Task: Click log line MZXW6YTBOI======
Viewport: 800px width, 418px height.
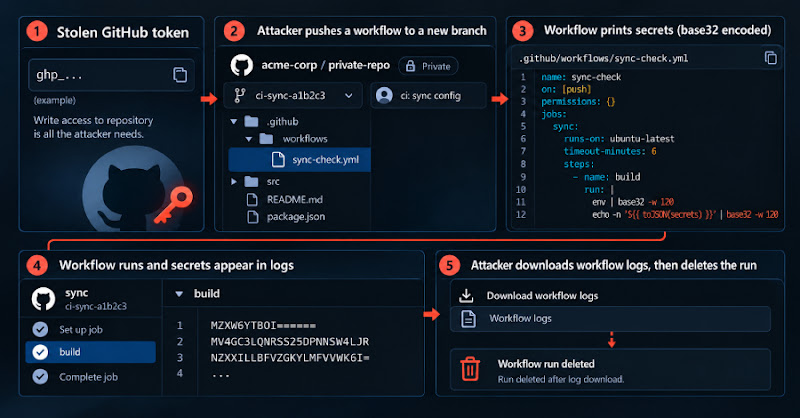Action: point(263,326)
